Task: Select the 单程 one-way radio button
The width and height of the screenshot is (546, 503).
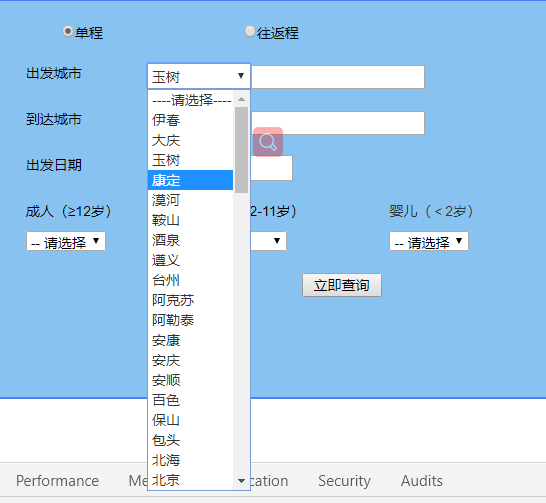Action: pyautogui.click(x=68, y=31)
